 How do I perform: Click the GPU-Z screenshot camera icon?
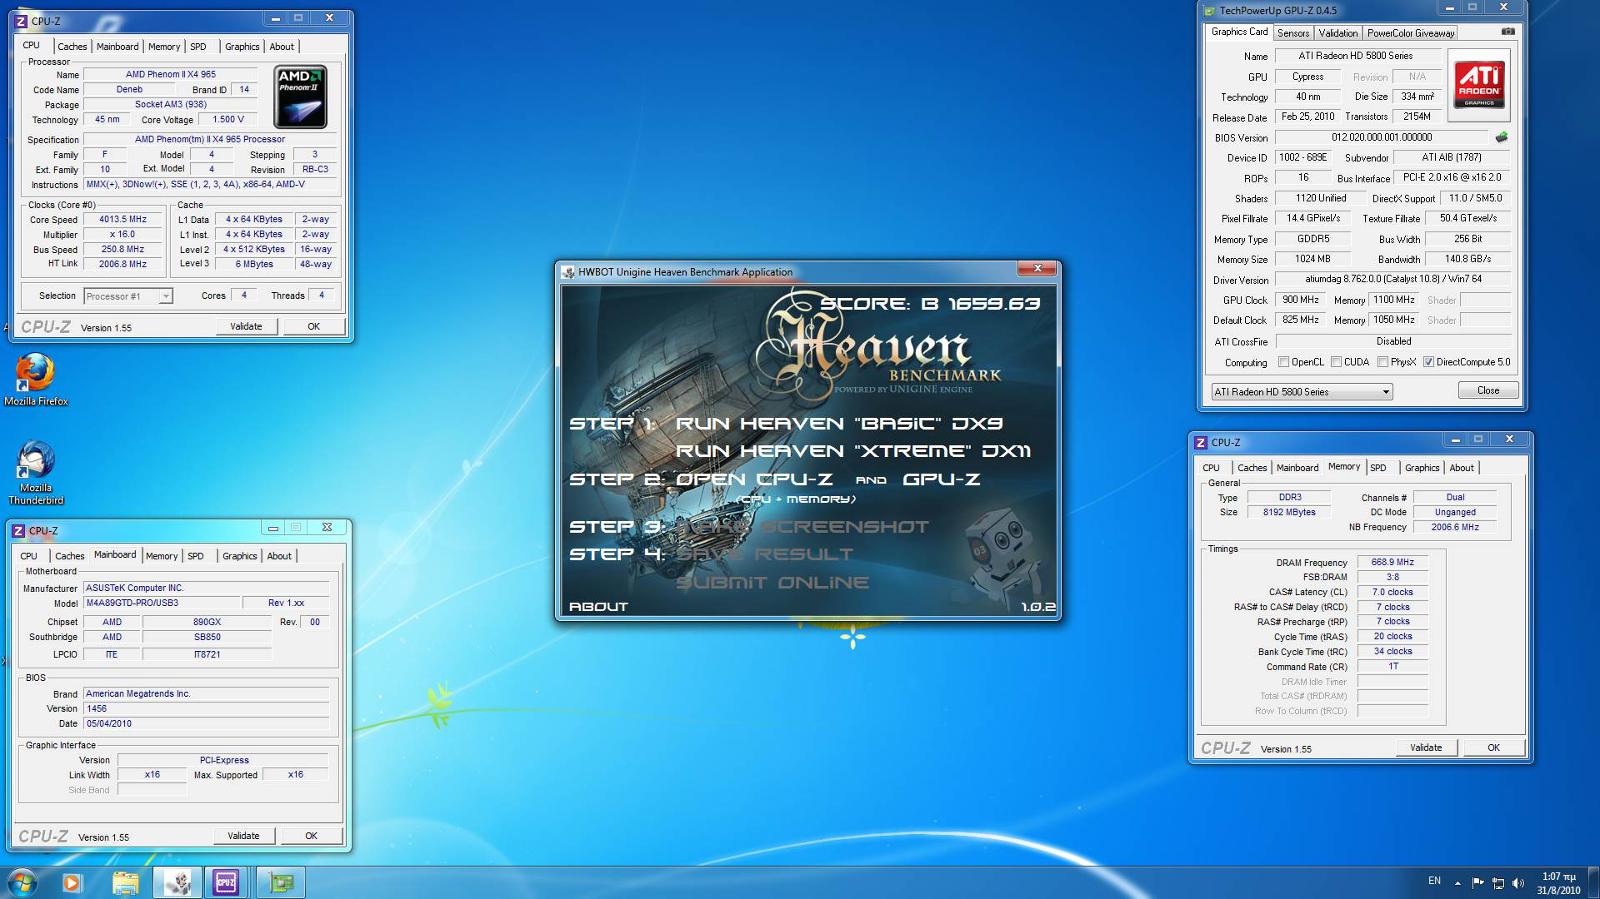click(x=1508, y=32)
